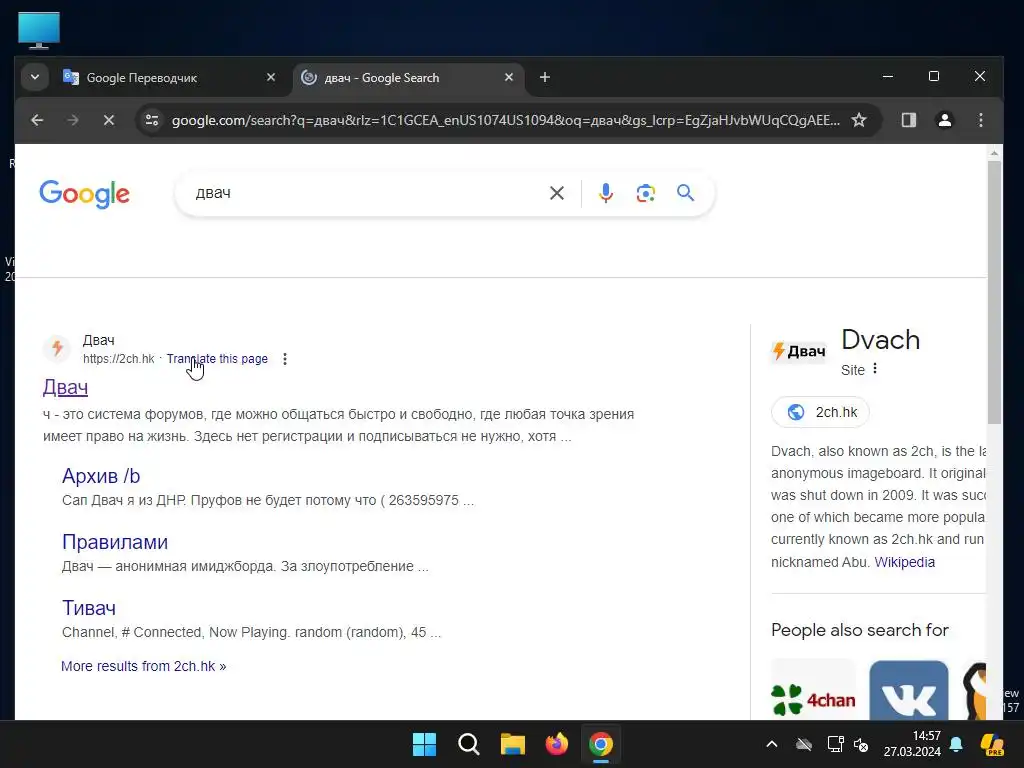Bookmark this page with the star
Screen dimensions: 1024x768
(x=859, y=120)
